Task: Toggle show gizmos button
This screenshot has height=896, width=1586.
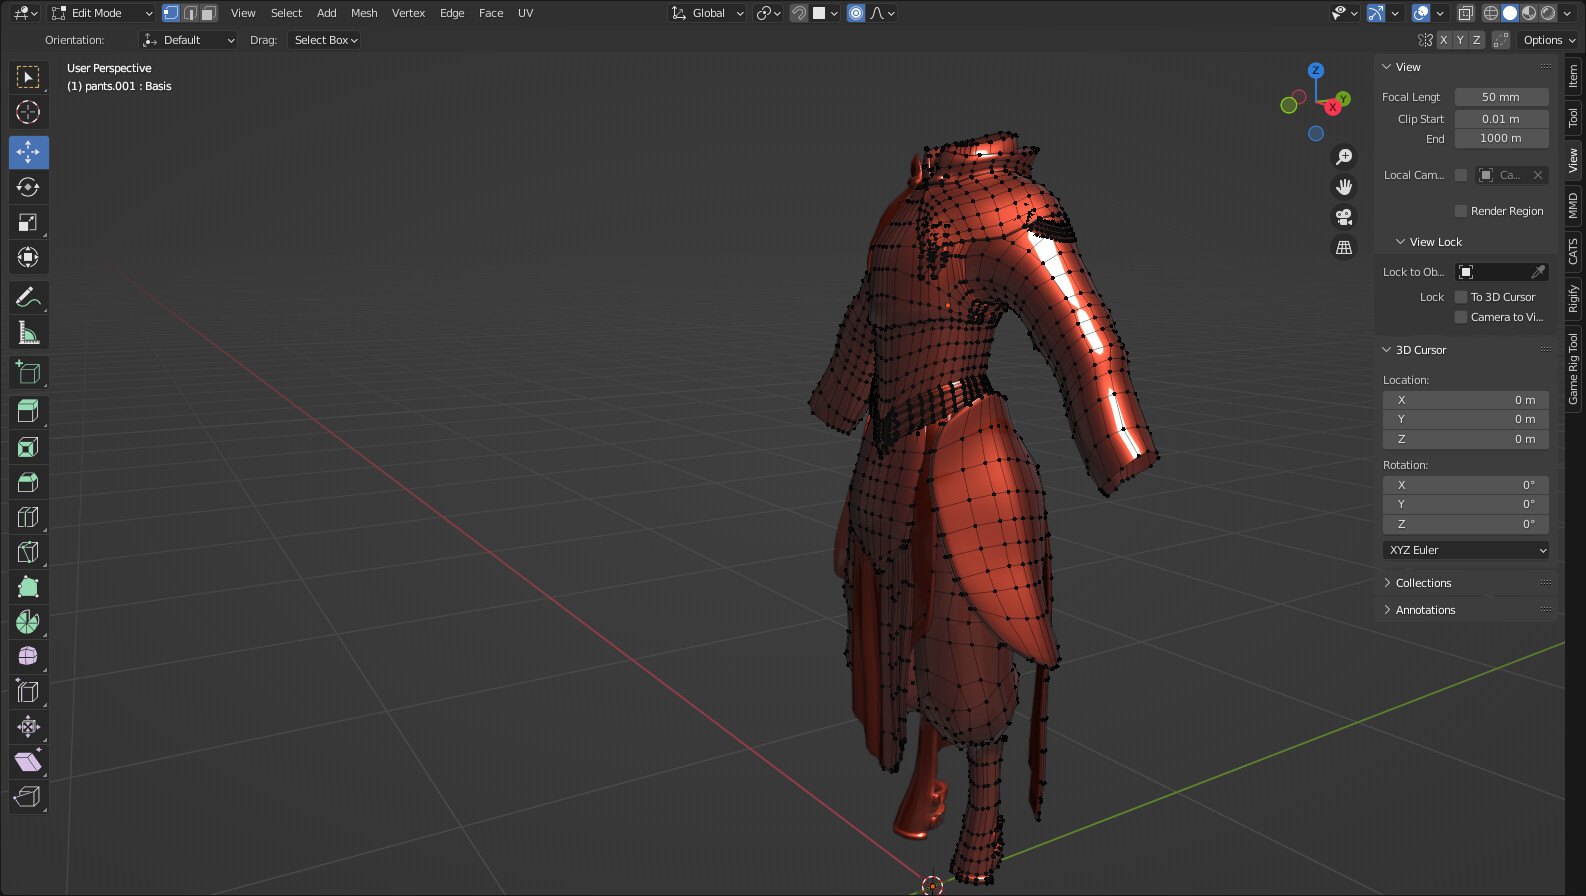Action: coord(1377,13)
